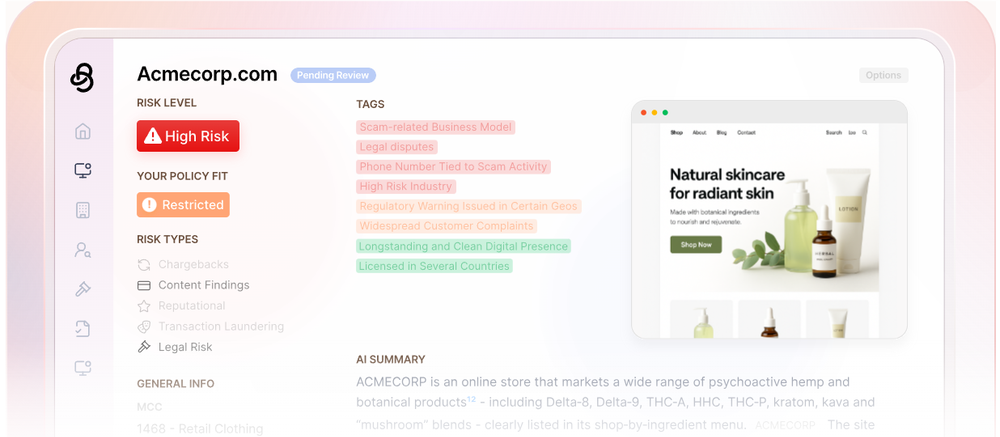Screen dimensions: 1000x437
Task: Click the AI SUMMARY heading
Action: 390,360
